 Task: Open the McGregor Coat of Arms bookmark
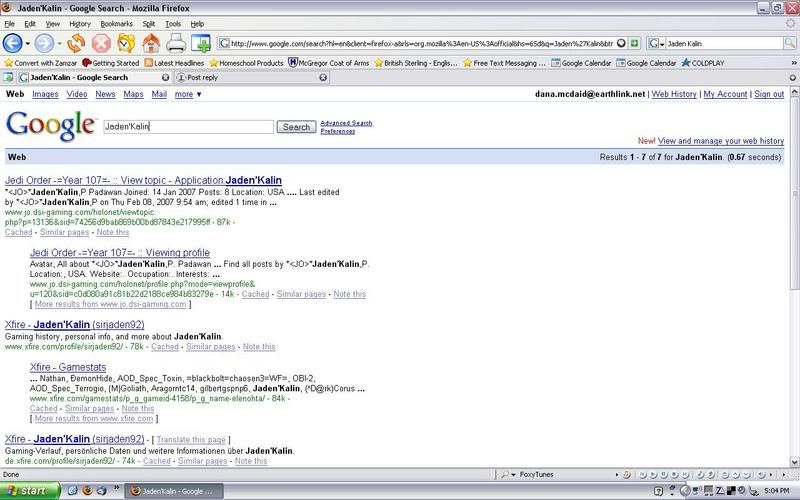pyautogui.click(x=329, y=63)
